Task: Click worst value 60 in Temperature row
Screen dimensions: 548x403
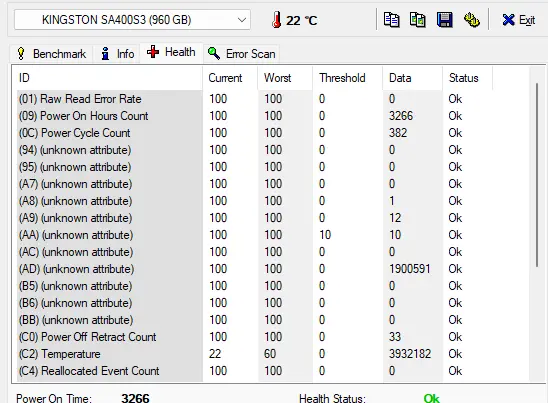Action: (270, 354)
